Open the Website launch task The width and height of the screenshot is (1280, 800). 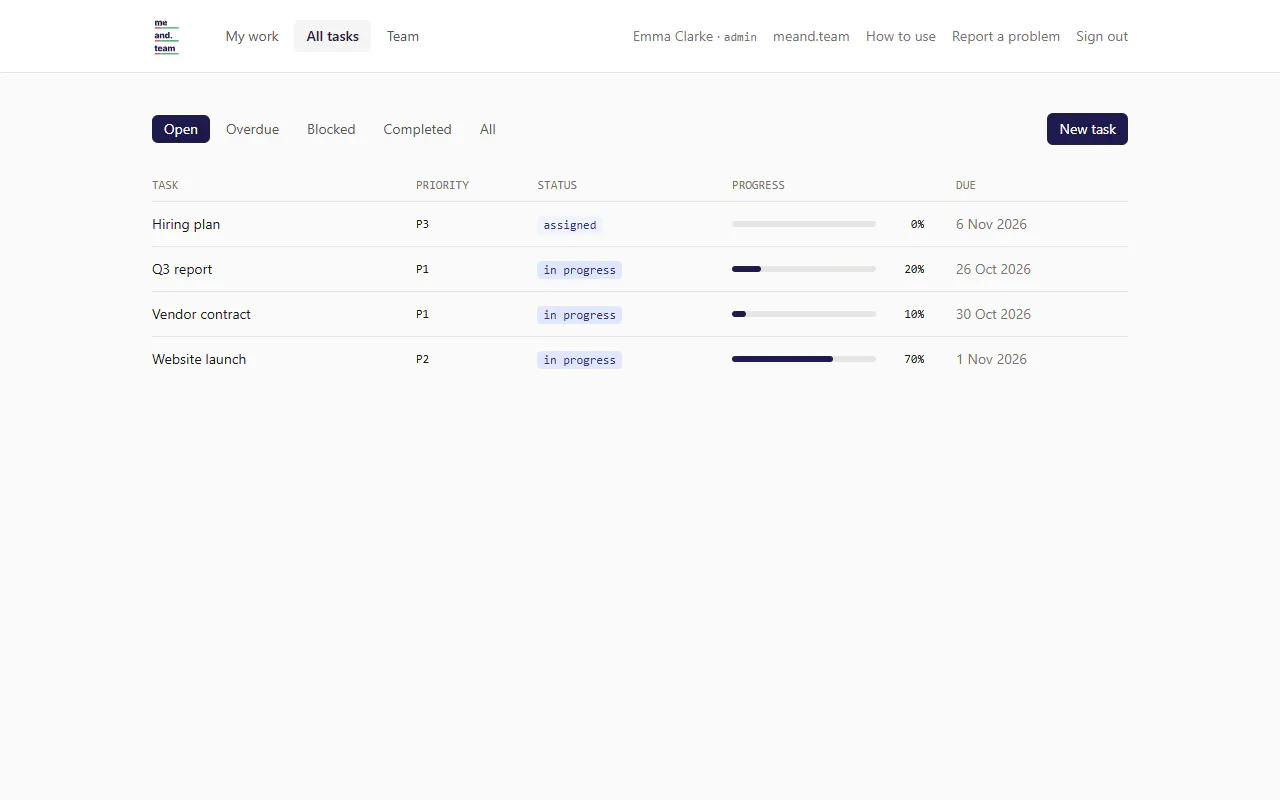click(199, 359)
